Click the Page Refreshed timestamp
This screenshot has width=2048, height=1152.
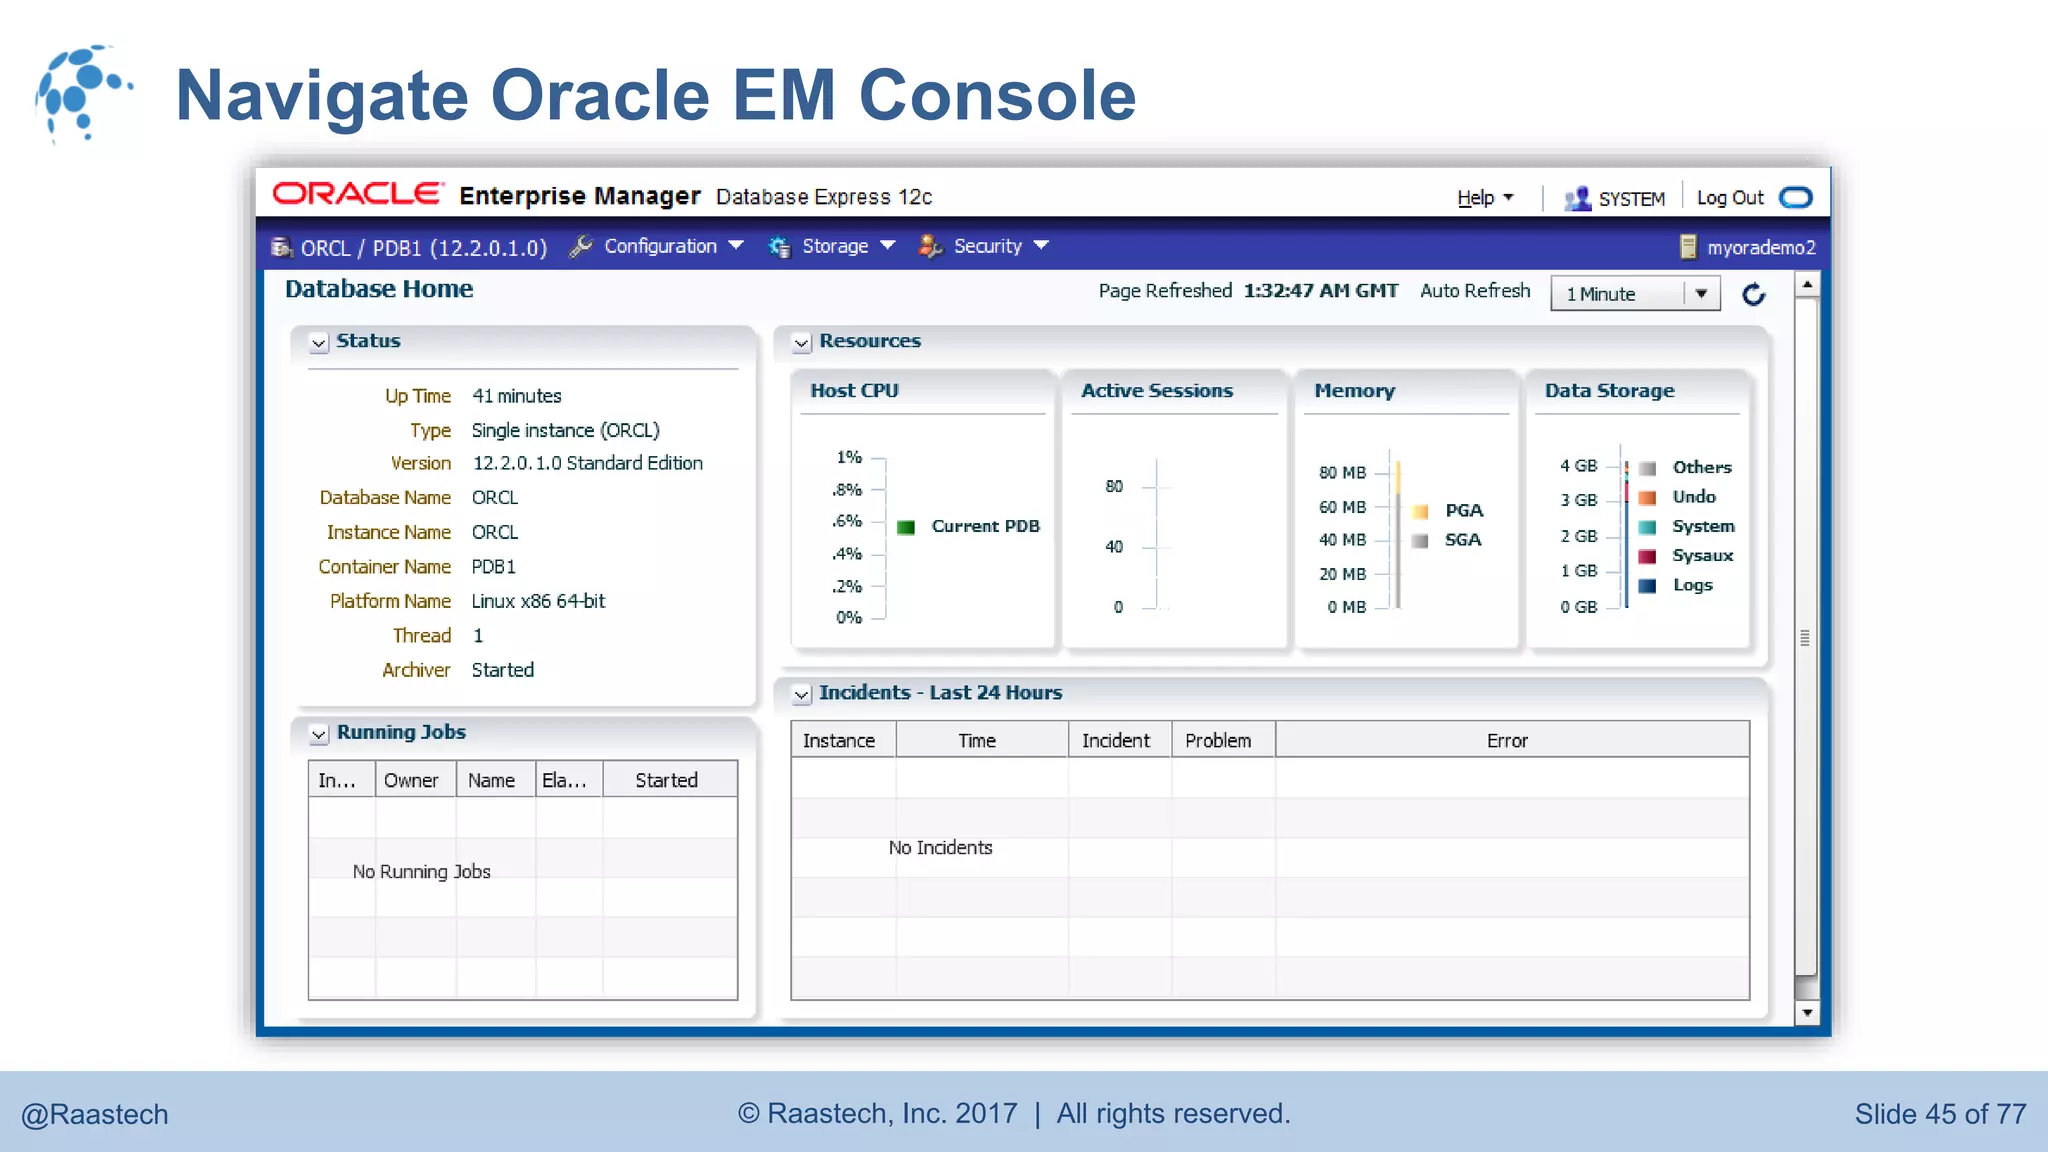pos(1321,290)
